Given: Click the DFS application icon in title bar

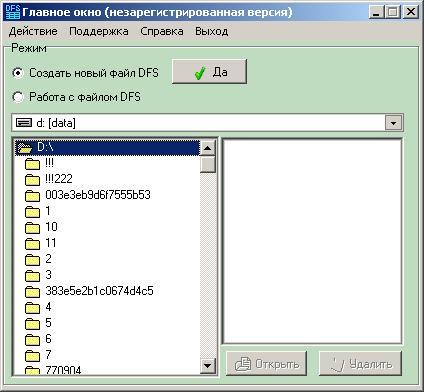Looking at the screenshot, I should coord(13,12).
